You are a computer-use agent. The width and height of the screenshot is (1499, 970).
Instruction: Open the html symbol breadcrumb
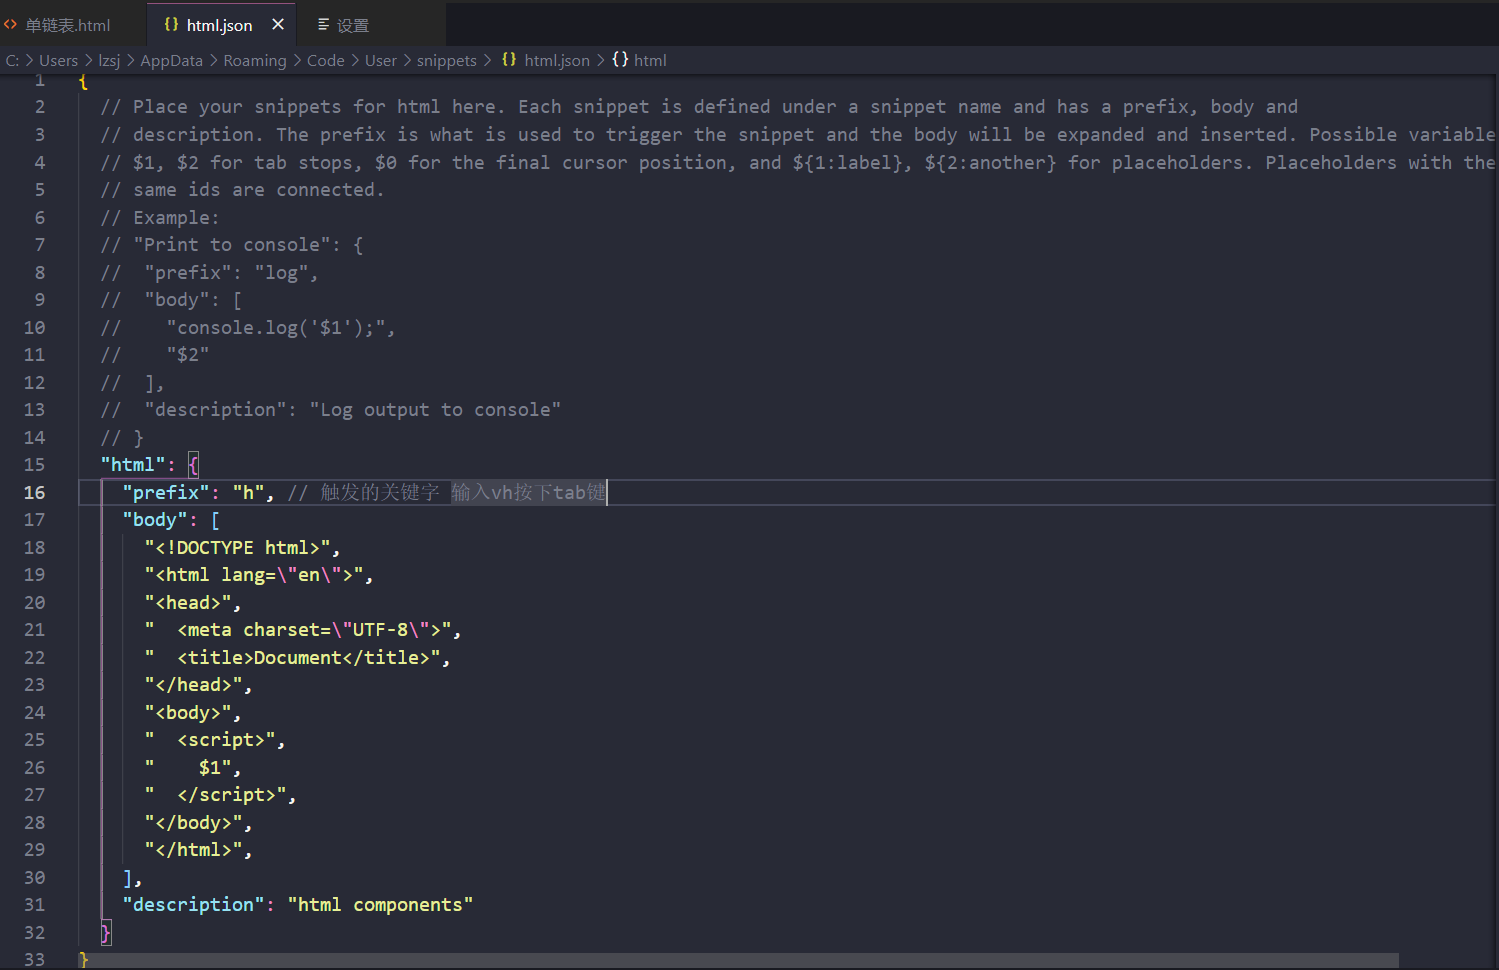tap(650, 60)
